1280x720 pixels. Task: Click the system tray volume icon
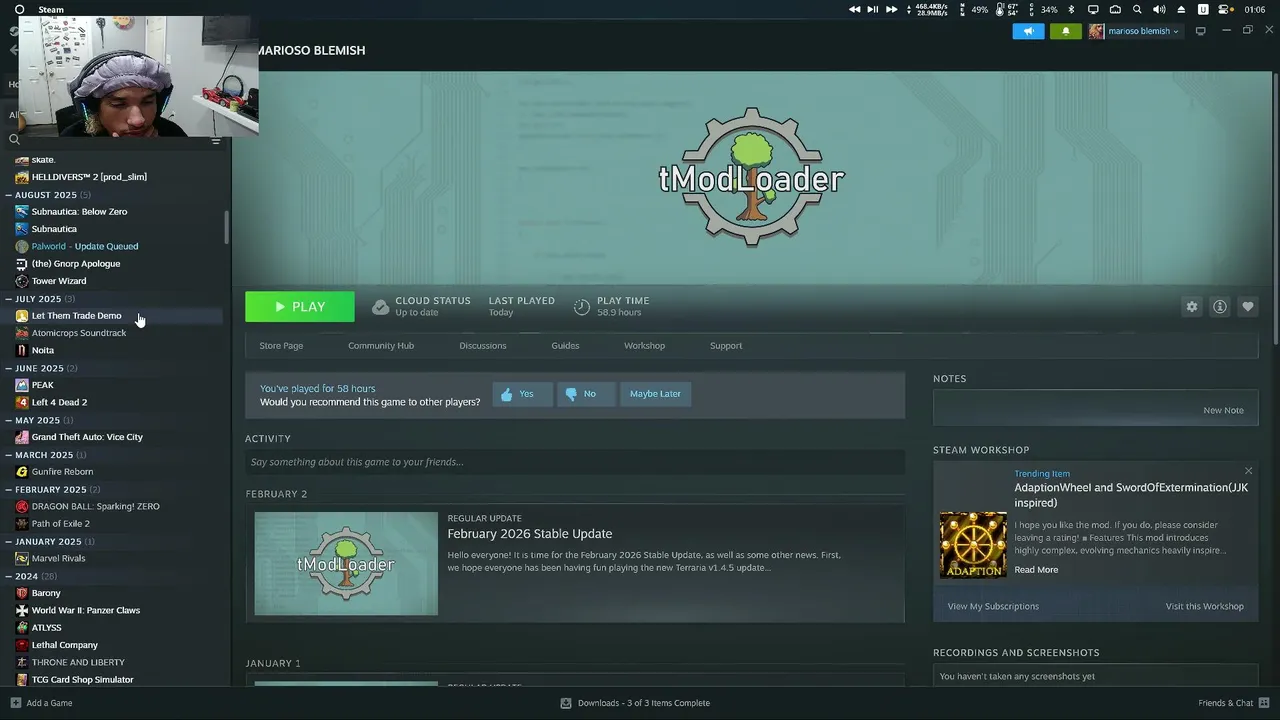coord(1159,9)
